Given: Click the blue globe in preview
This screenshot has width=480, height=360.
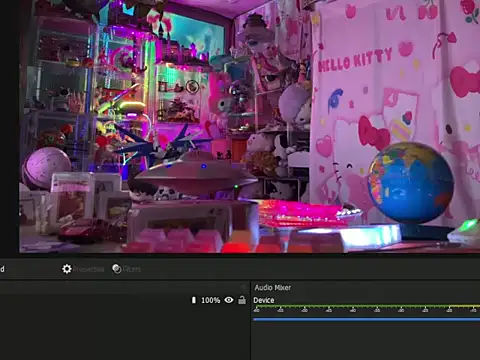Looking at the screenshot, I should (x=411, y=183).
